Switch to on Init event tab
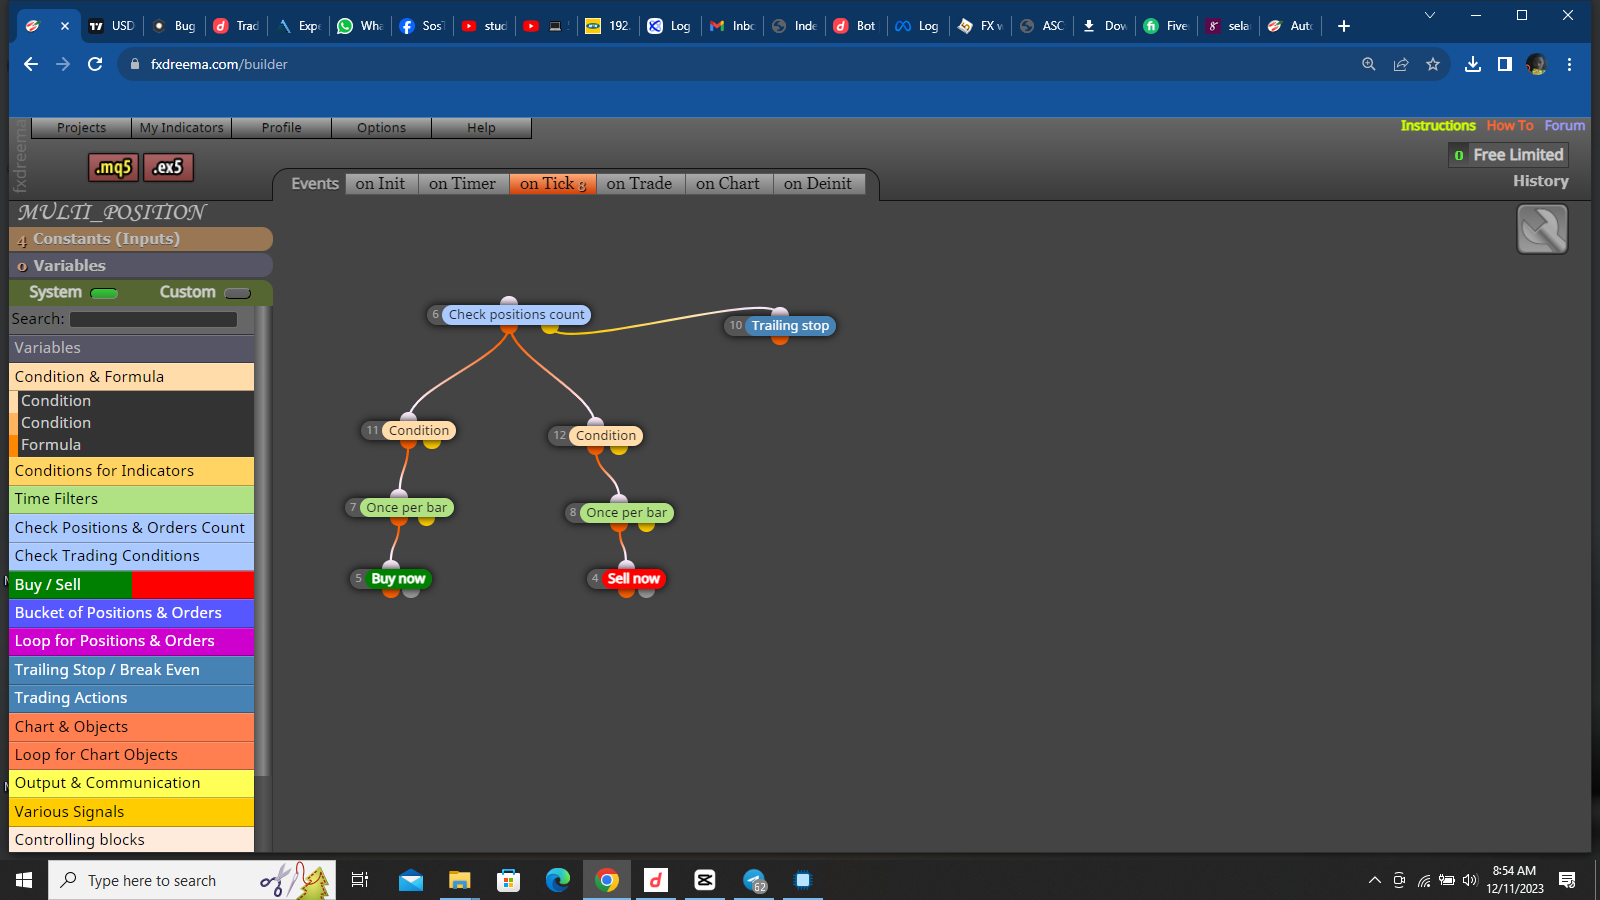 tap(380, 184)
